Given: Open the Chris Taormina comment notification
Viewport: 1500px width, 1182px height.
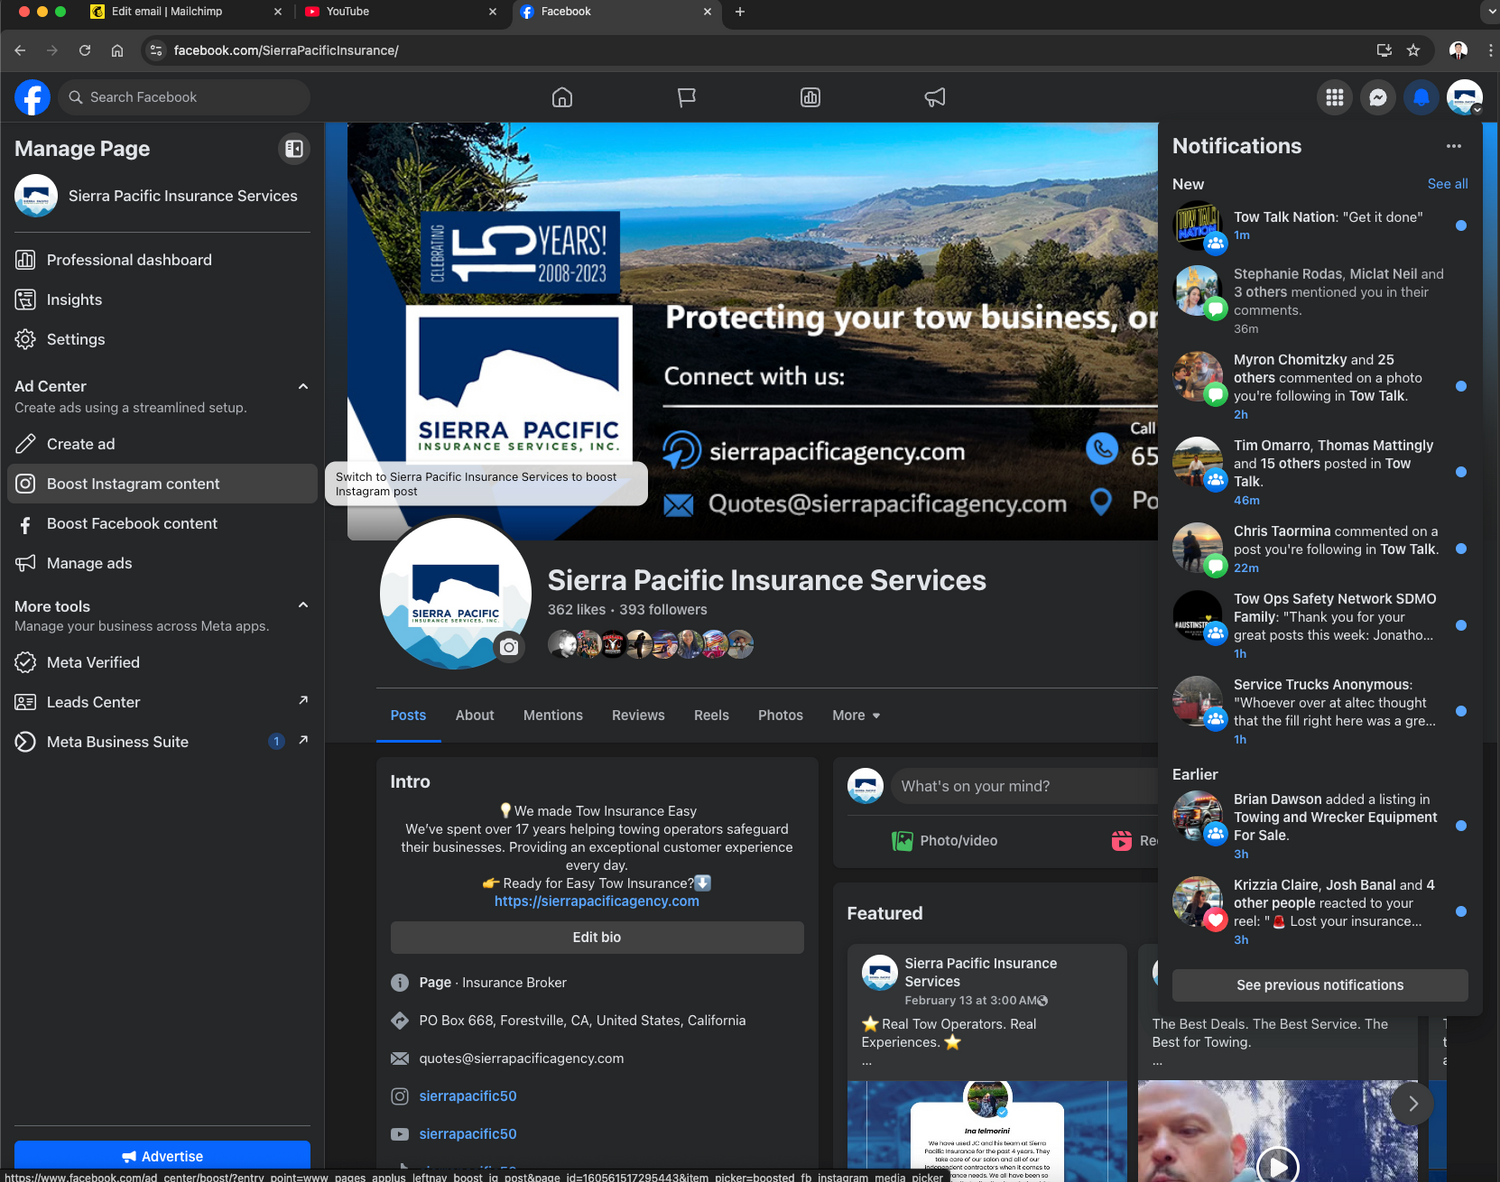Looking at the screenshot, I should pyautogui.click(x=1320, y=549).
